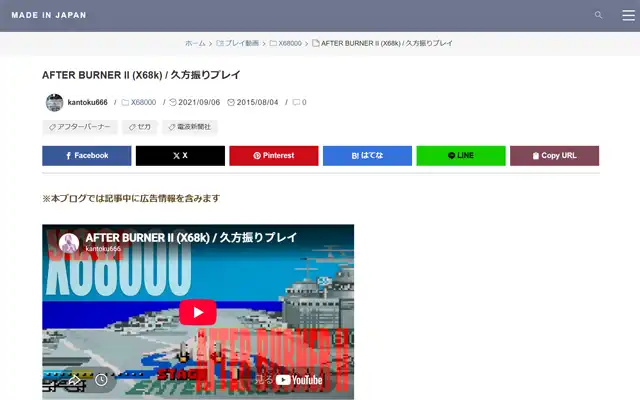Select the セガ tag

(x=140, y=127)
